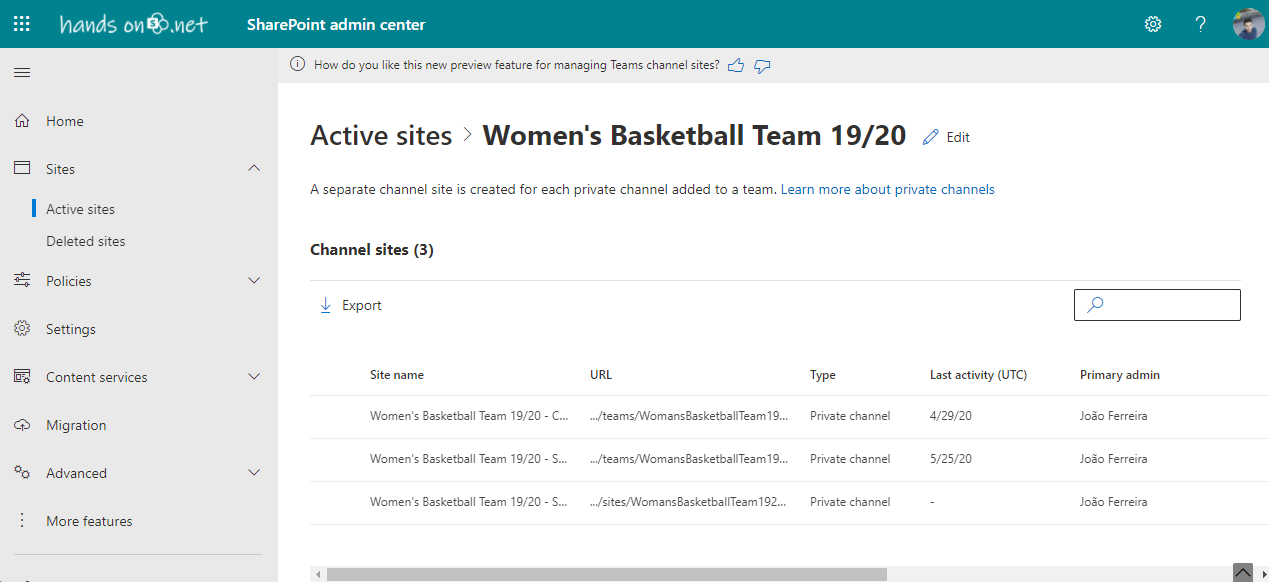Give thumbs down feedback on preview feature
The width and height of the screenshot is (1269, 582).
click(762, 65)
